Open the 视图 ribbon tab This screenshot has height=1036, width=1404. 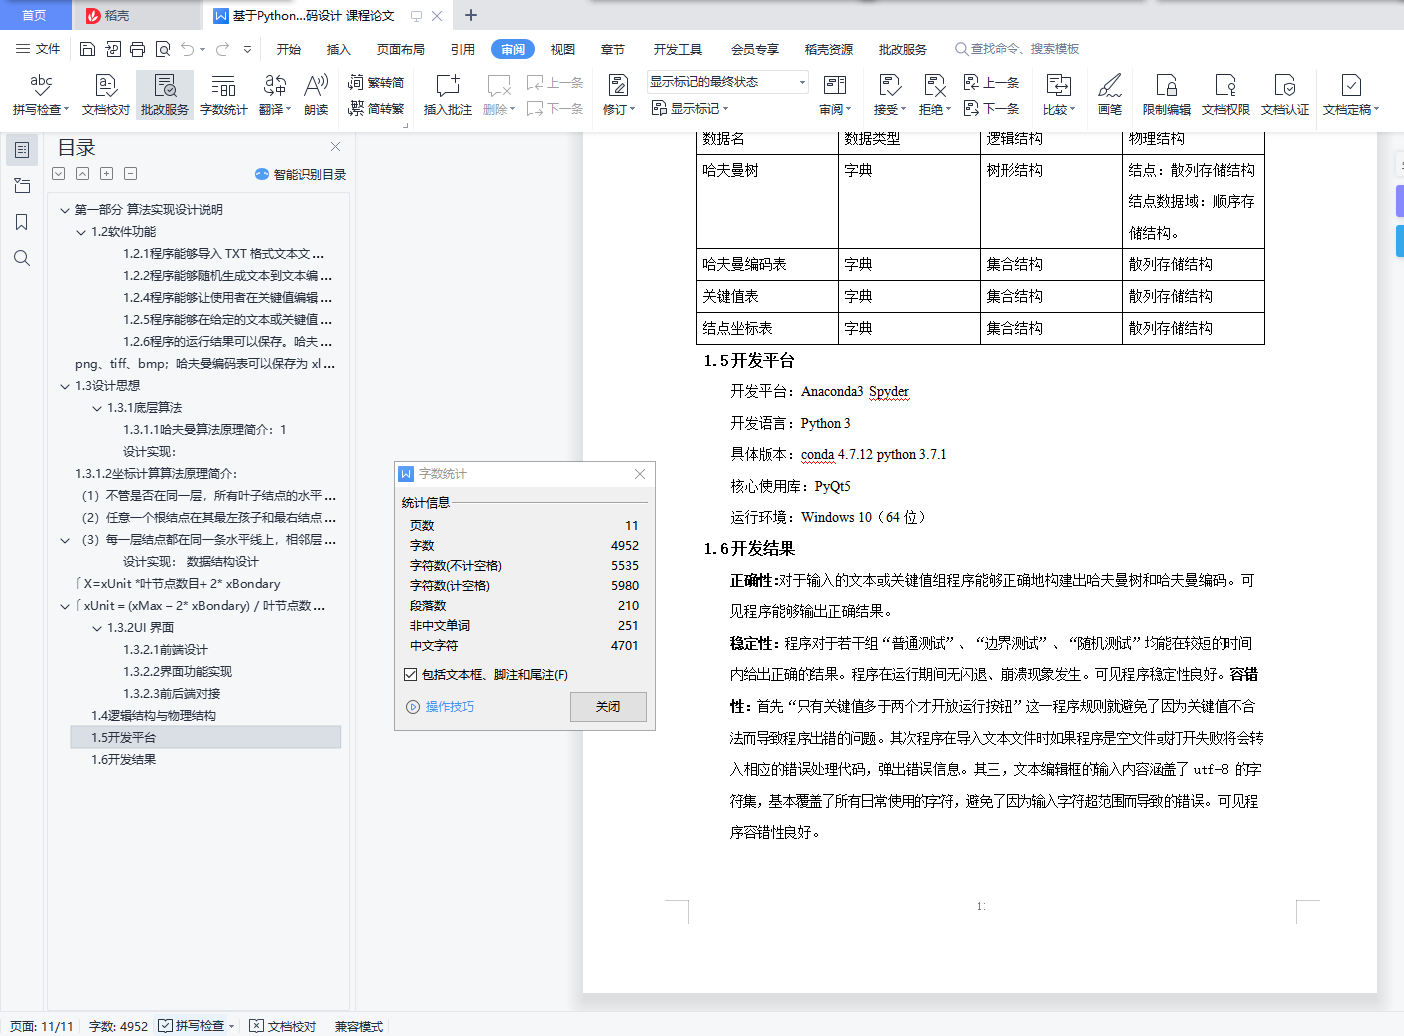click(x=563, y=49)
